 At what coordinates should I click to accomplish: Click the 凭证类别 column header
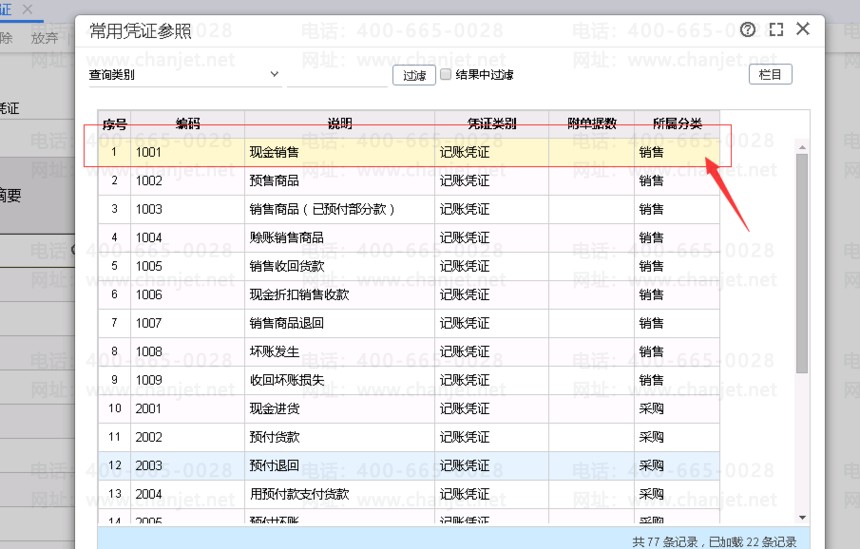(491, 124)
